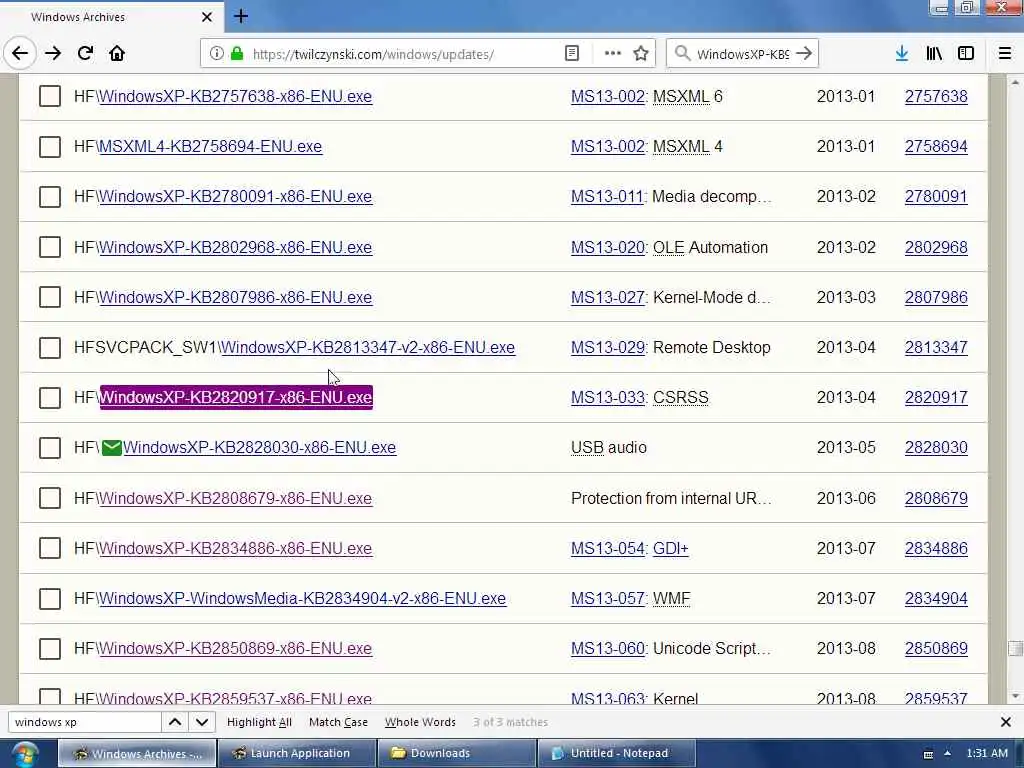
Task: Switch to the Windows Archives tab
Action: pos(111,17)
